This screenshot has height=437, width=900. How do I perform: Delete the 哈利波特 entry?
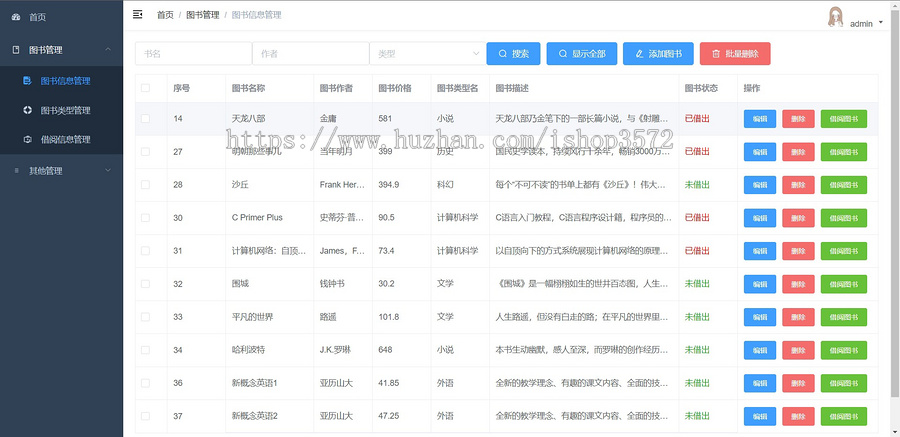[798, 350]
